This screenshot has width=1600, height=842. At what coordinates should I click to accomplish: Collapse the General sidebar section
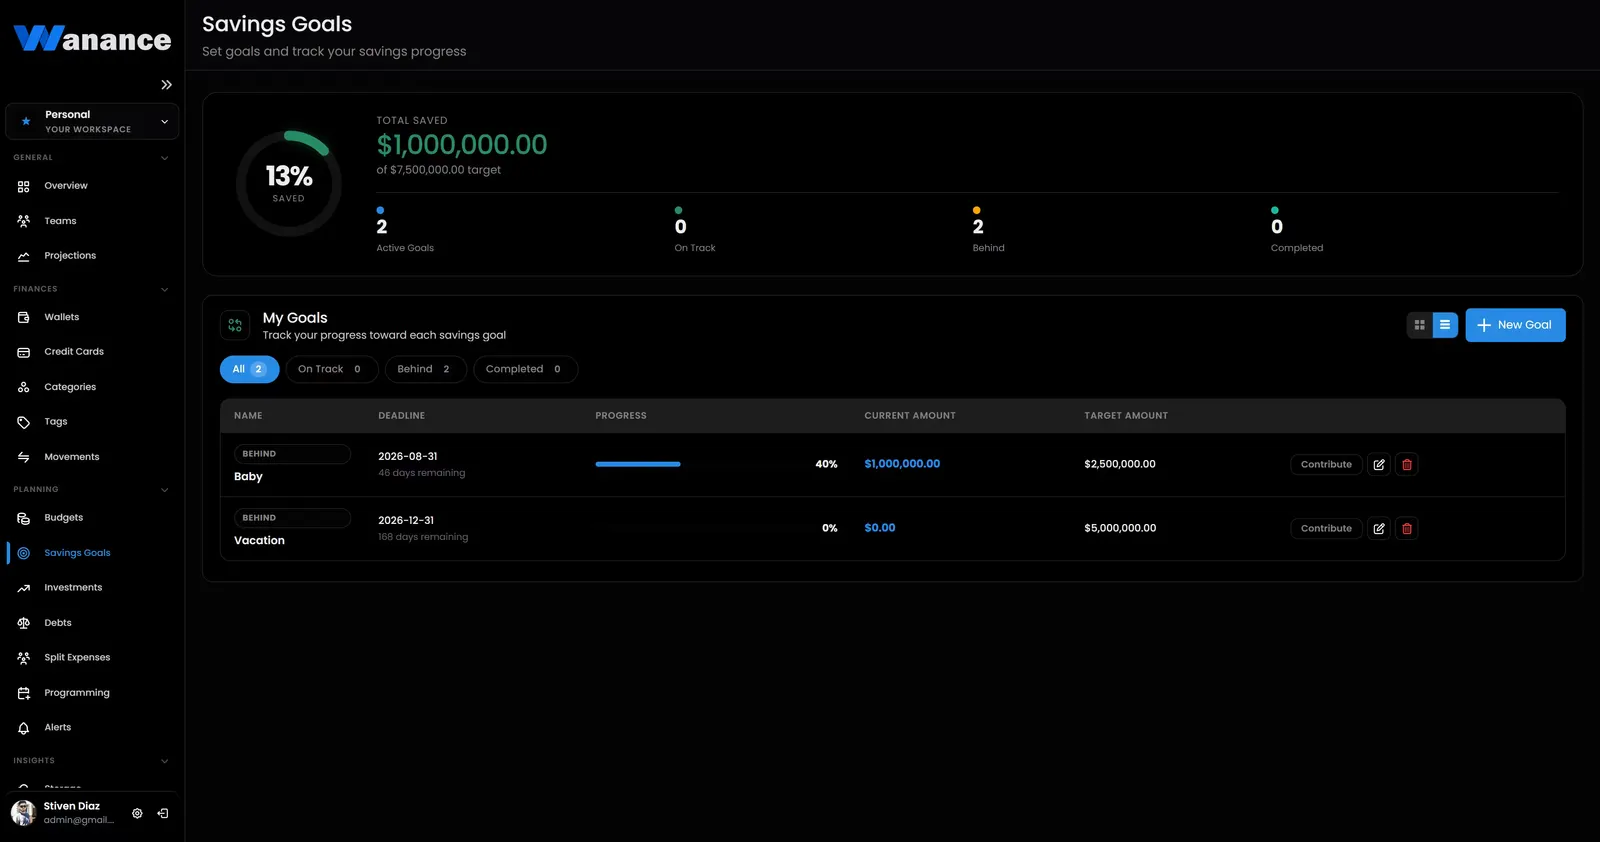[165, 158]
